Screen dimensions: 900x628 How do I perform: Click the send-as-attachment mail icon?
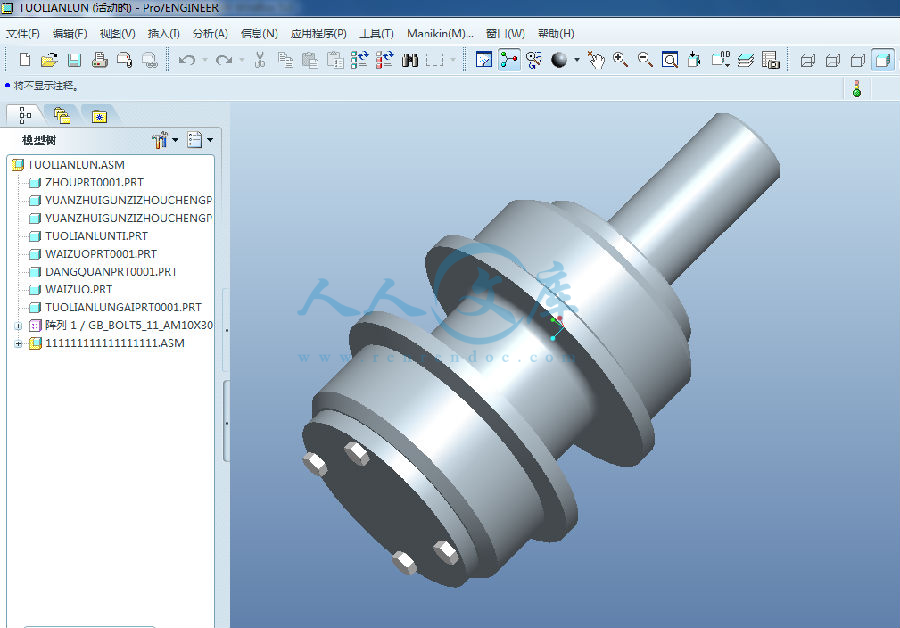(x=125, y=60)
